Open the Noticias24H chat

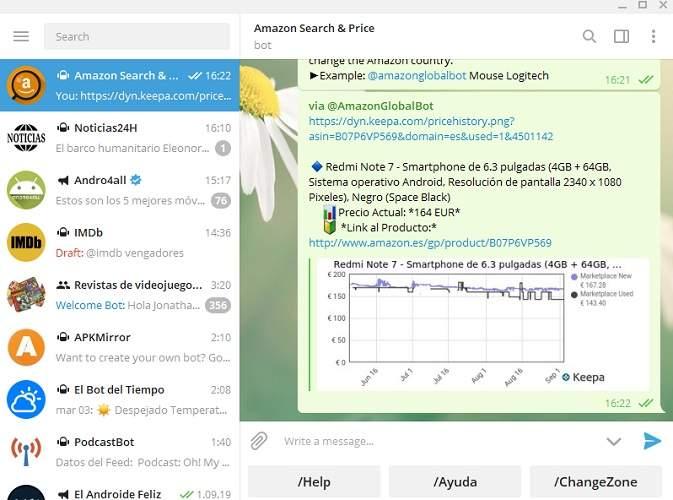point(120,138)
